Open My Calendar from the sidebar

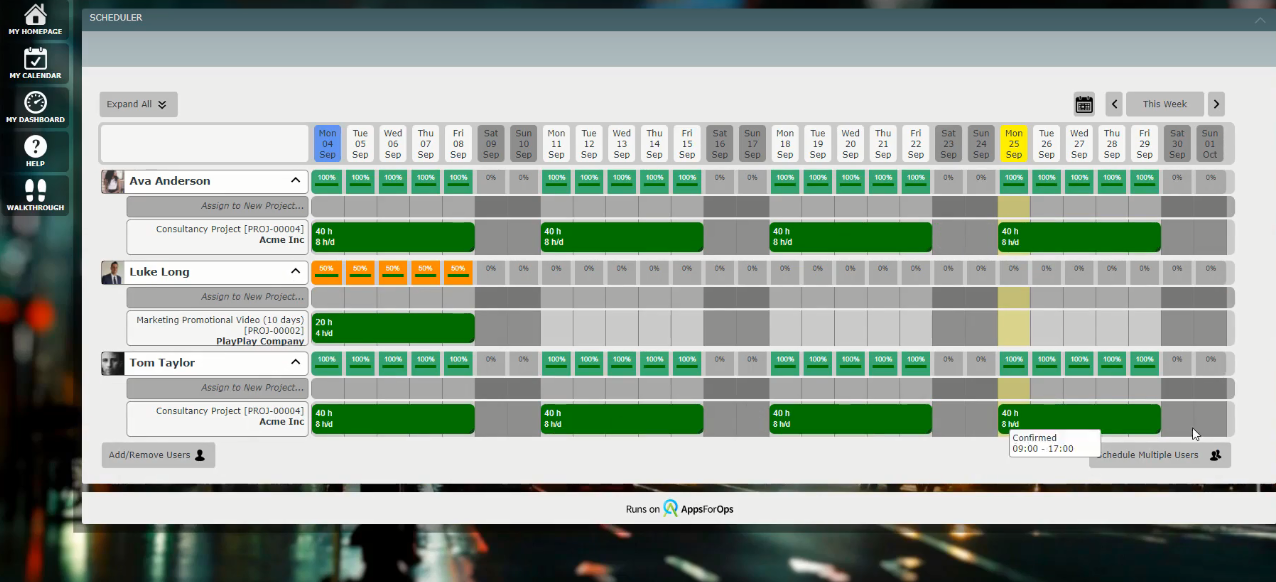35,62
